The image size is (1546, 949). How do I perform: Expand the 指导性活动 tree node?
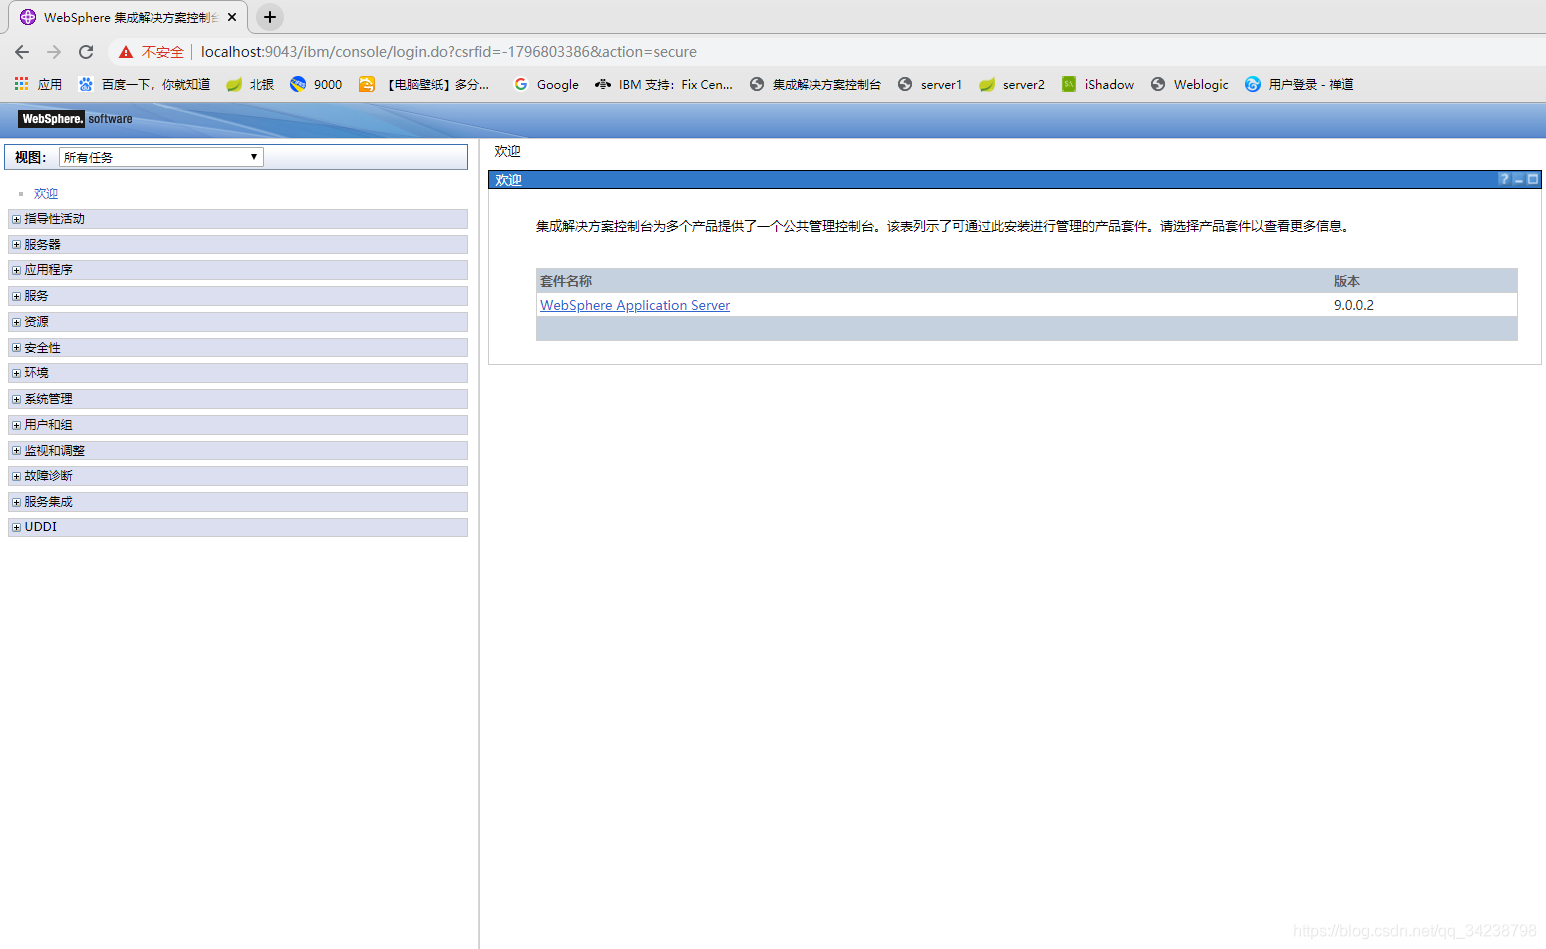click(x=16, y=219)
